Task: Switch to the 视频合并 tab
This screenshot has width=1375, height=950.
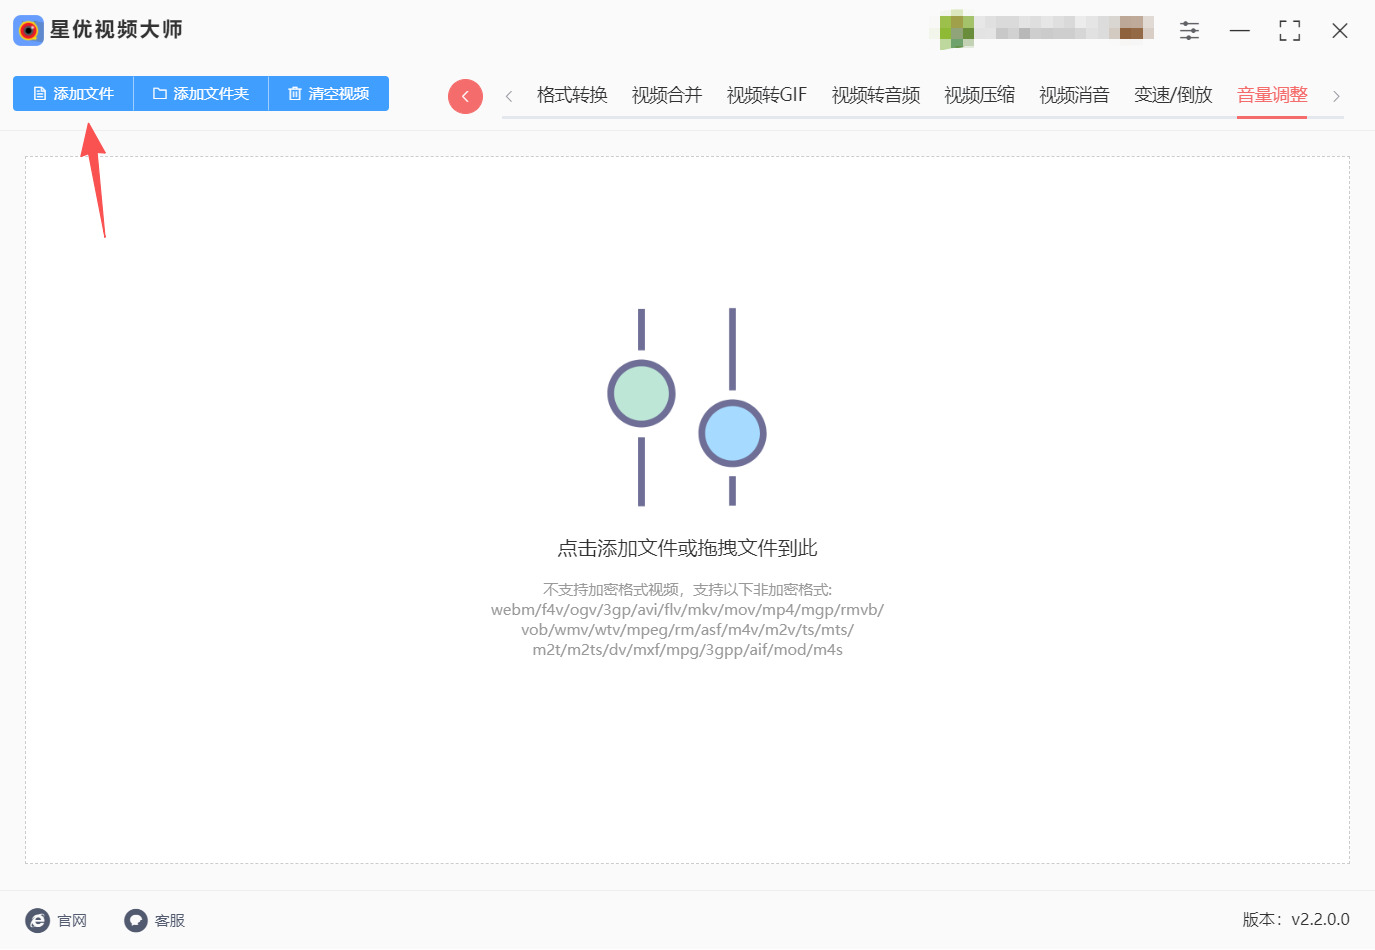Action: coord(667,95)
